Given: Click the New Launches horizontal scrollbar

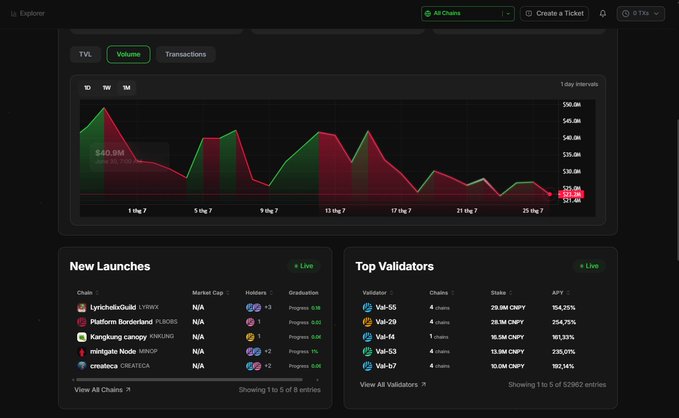Looking at the screenshot, I should point(189,380).
